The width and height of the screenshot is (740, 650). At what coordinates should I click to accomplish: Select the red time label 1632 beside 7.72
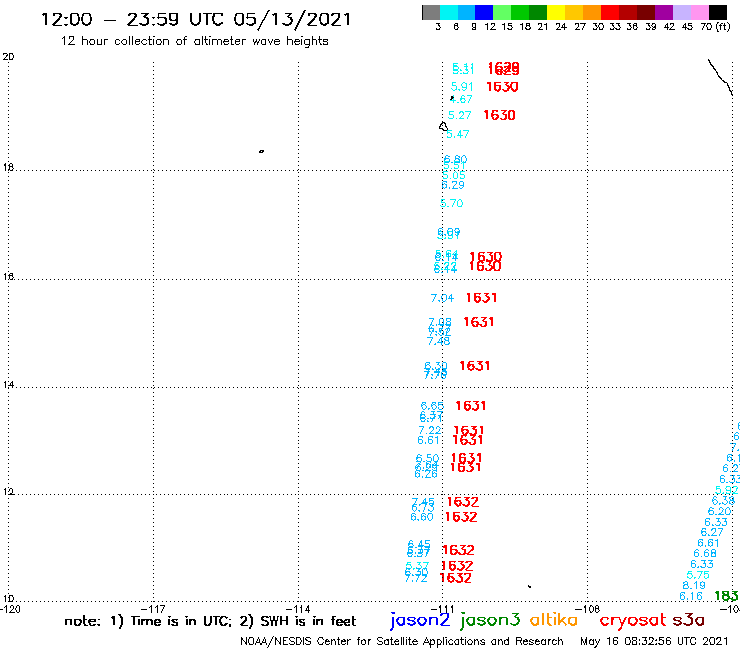(455, 578)
